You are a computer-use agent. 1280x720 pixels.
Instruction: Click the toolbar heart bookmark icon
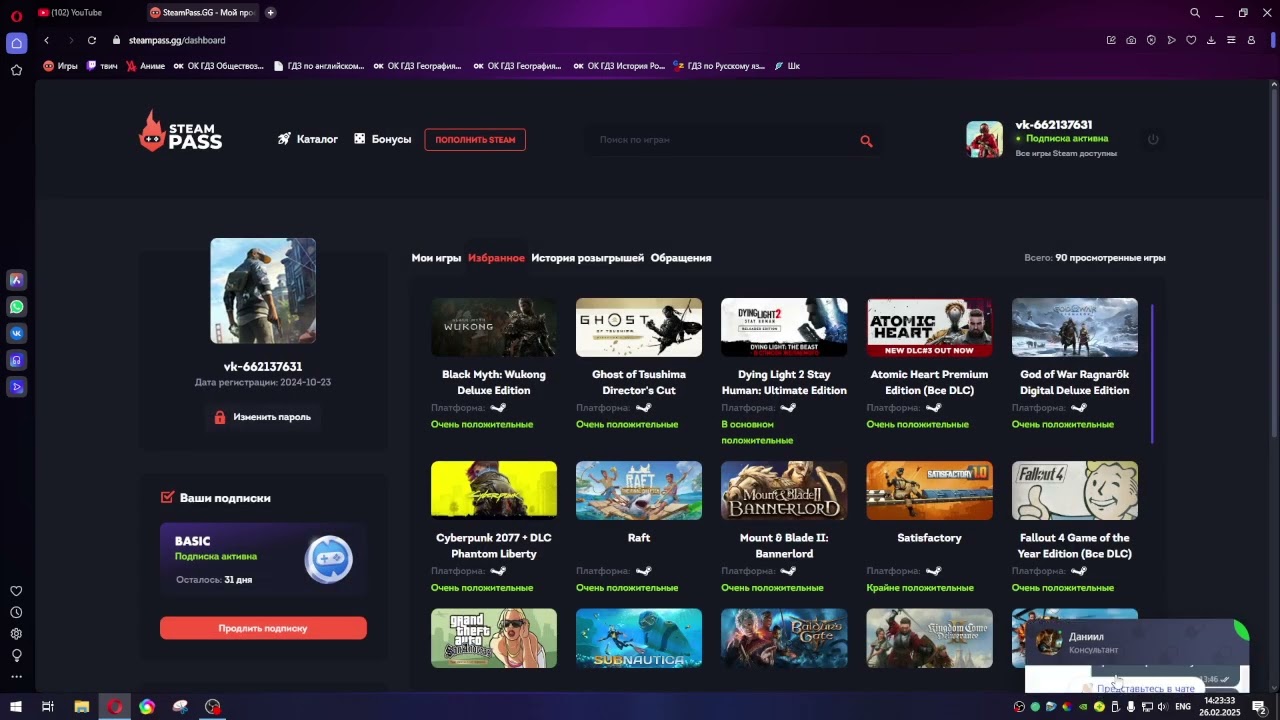tap(1191, 40)
